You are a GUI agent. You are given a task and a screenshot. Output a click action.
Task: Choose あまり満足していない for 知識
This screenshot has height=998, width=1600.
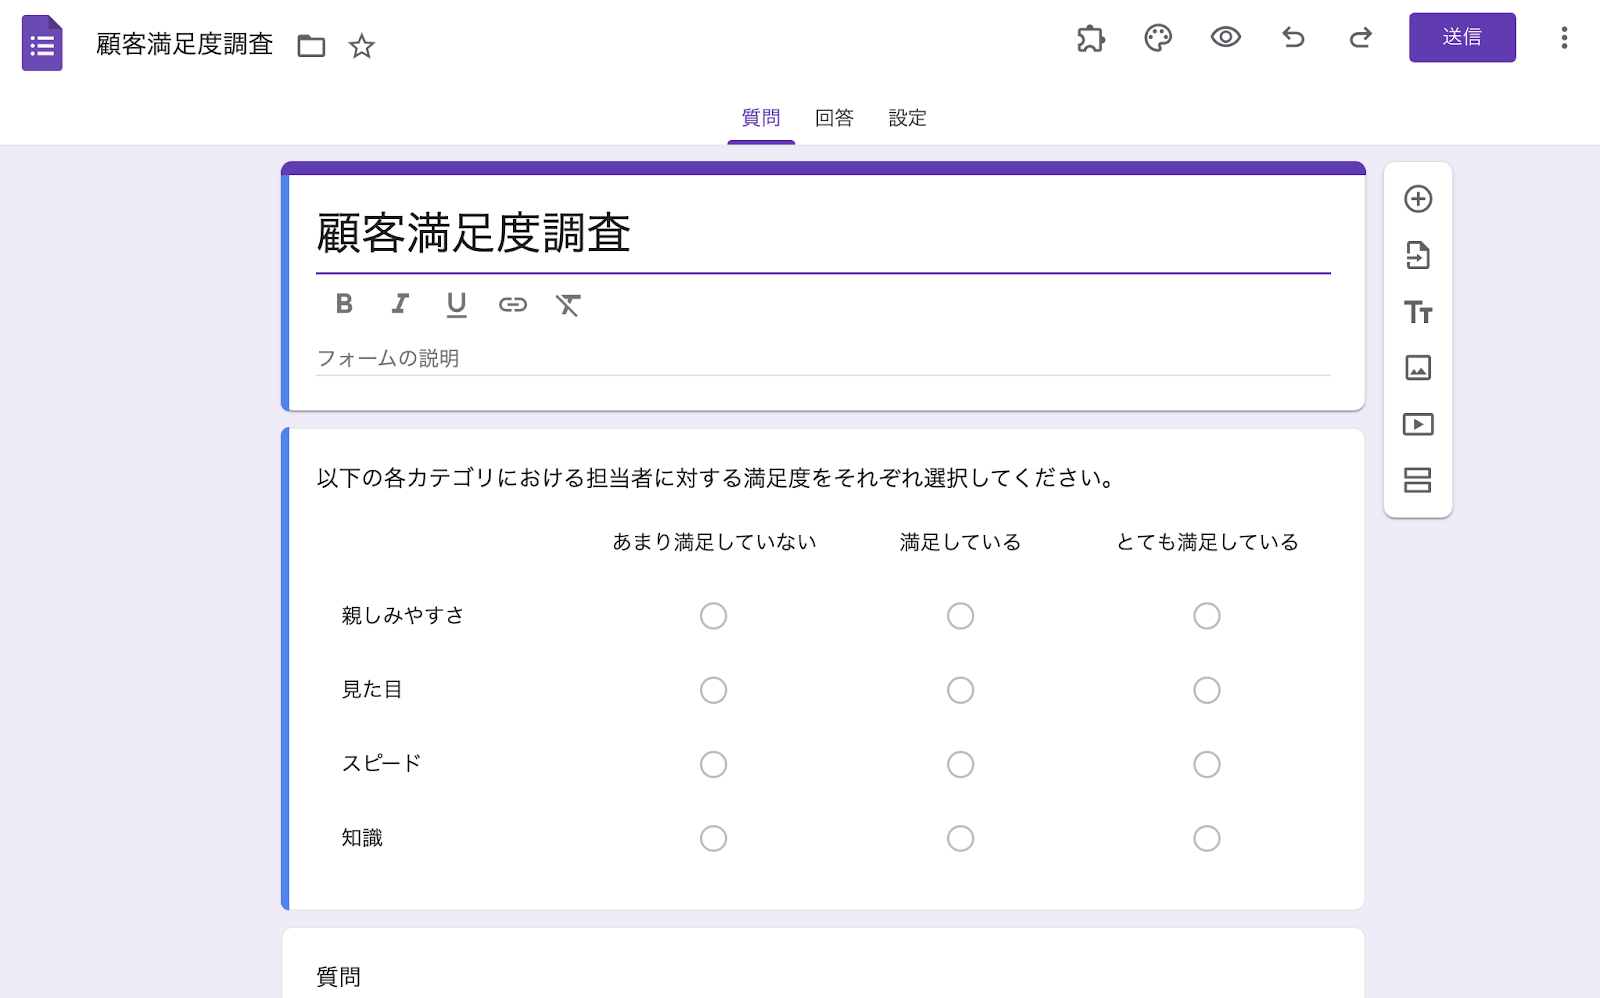[x=713, y=838]
